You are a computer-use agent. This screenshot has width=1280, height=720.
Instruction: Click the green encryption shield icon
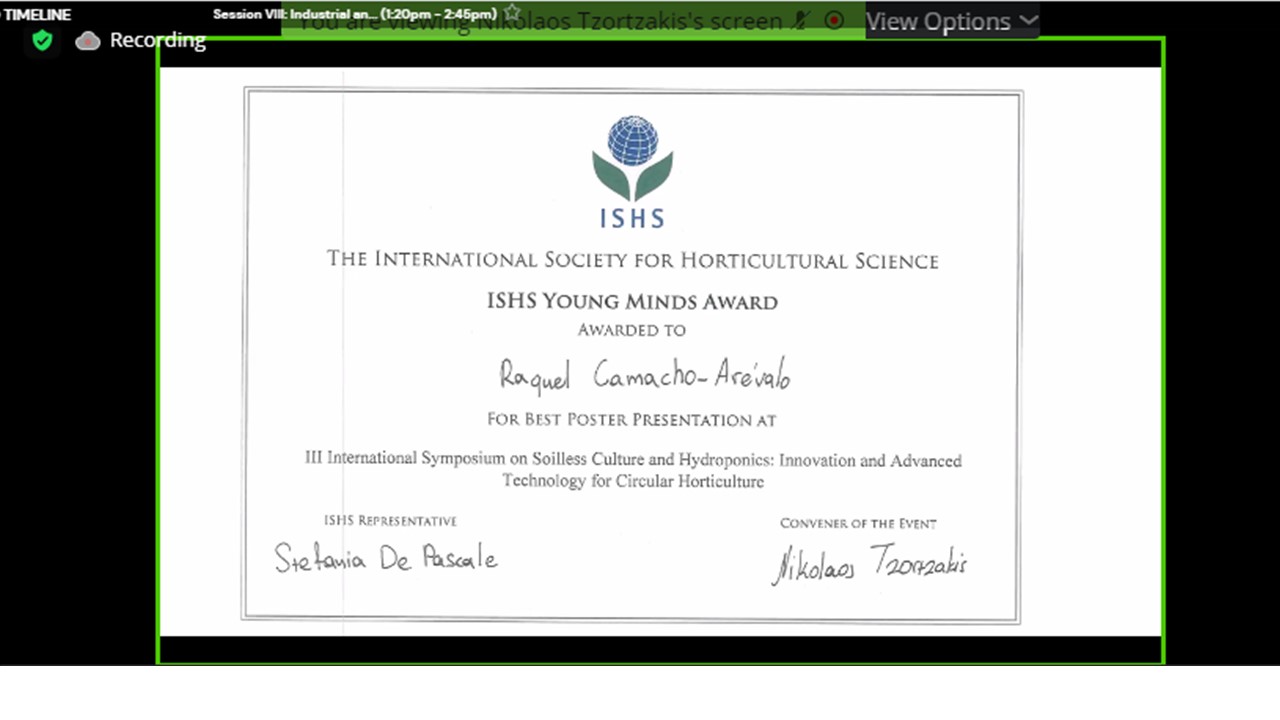tap(42, 40)
